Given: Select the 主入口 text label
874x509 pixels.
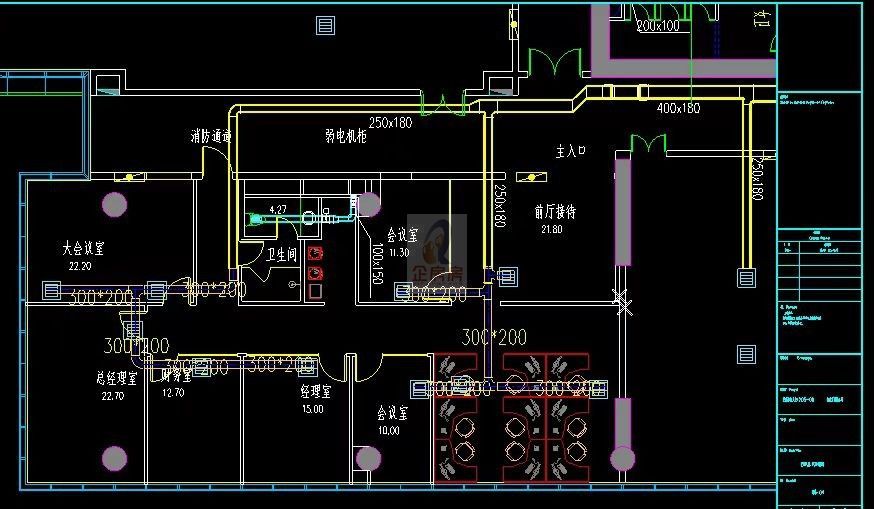Looking at the screenshot, I should click(570, 151).
